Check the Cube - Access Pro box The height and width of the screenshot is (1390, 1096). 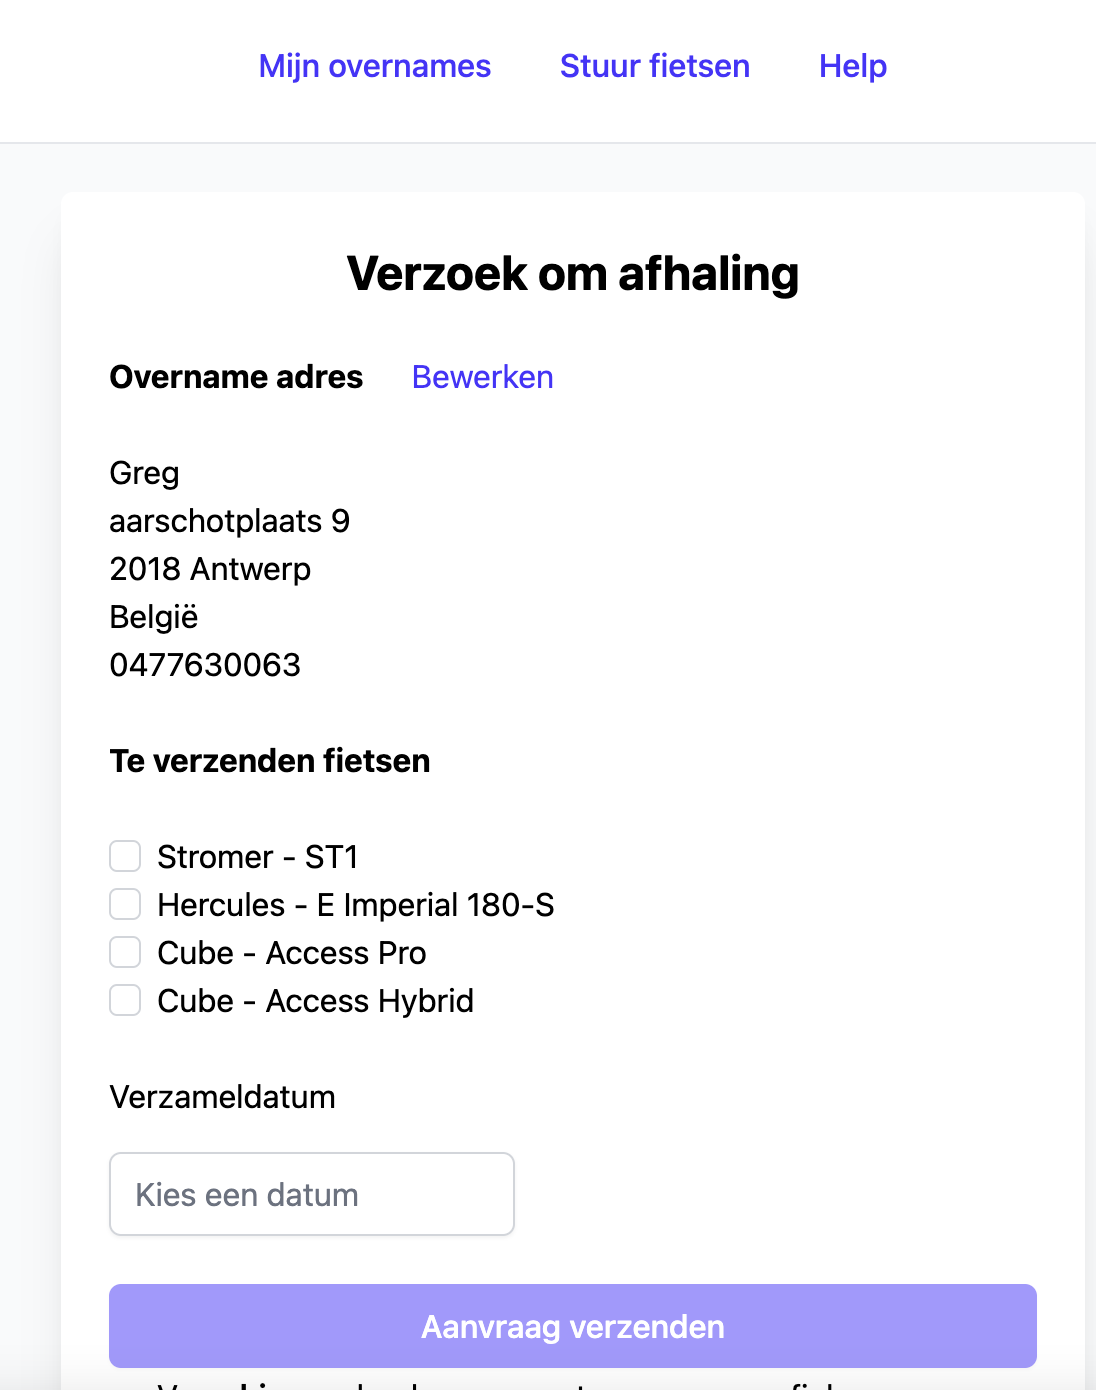coord(125,952)
